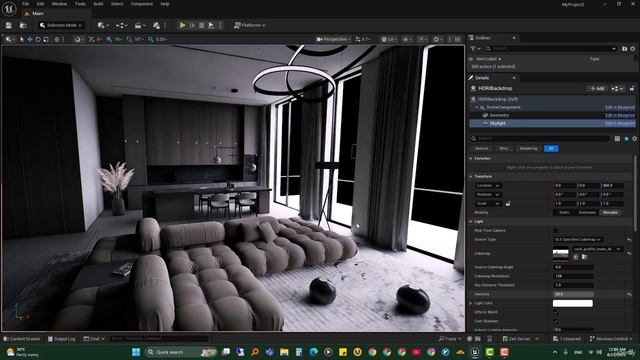Open the Source Type dropdown
The image size is (640, 360).
[578, 240]
